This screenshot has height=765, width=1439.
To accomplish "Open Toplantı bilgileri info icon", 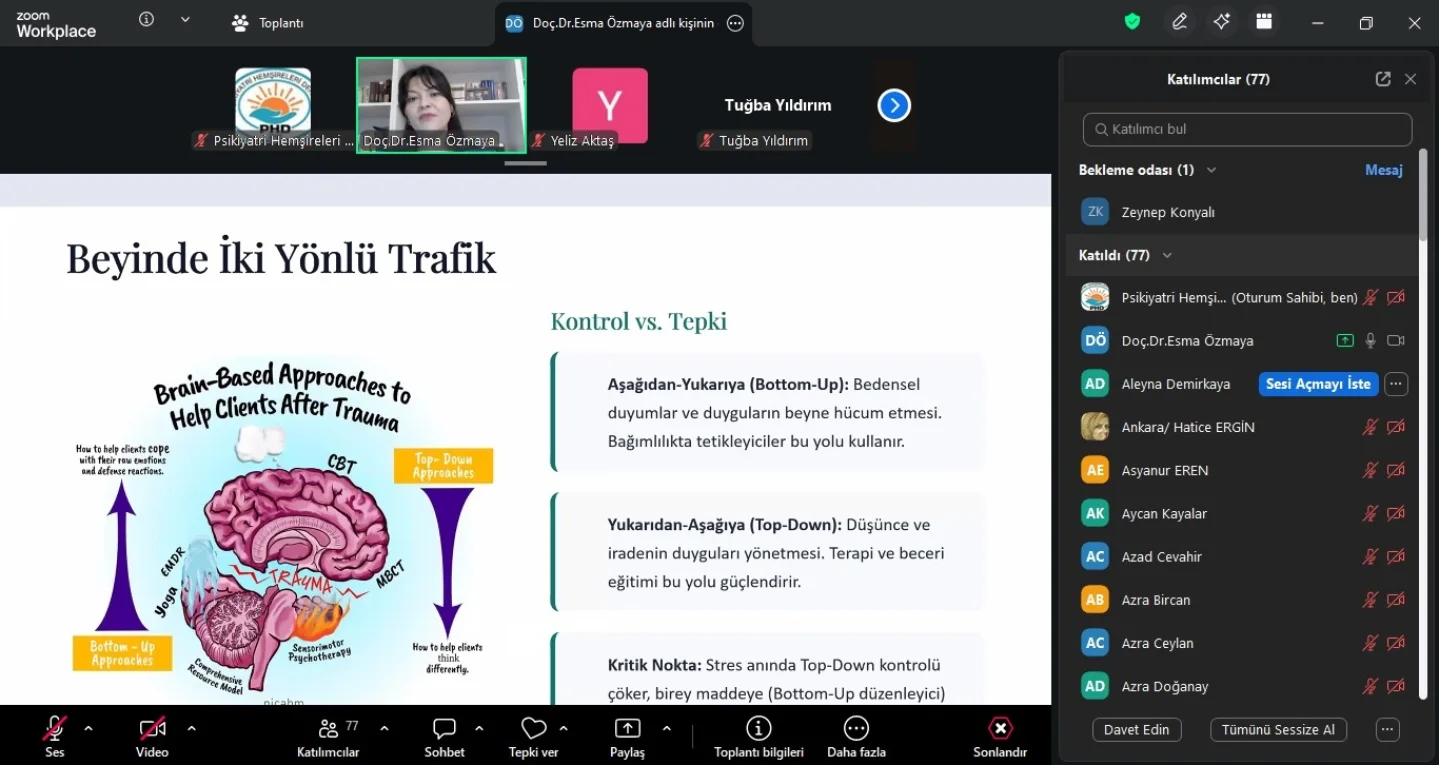I will point(758,729).
